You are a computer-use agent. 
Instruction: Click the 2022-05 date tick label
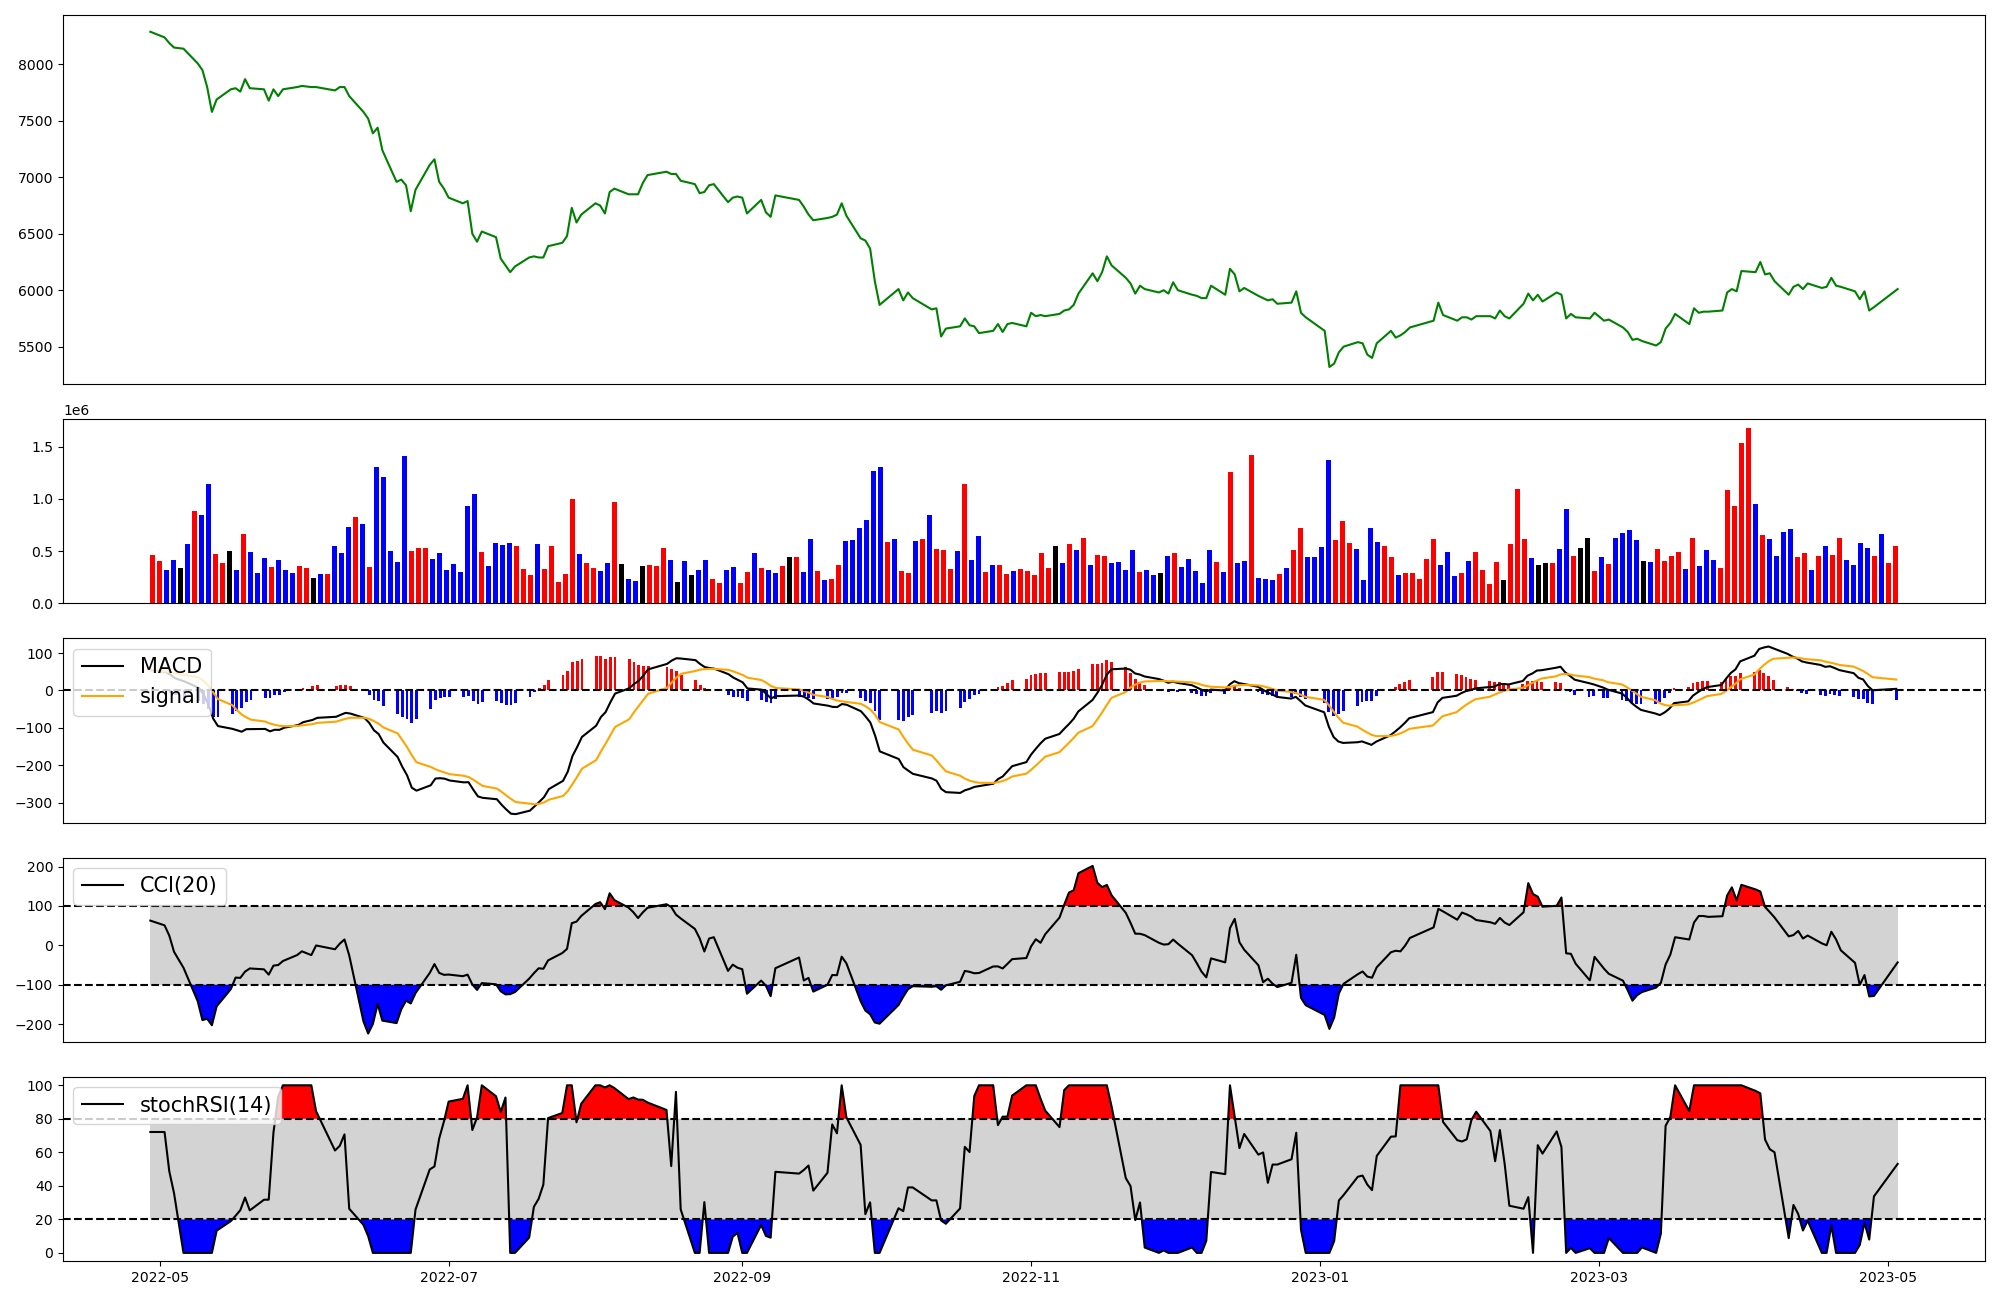click(x=160, y=1277)
